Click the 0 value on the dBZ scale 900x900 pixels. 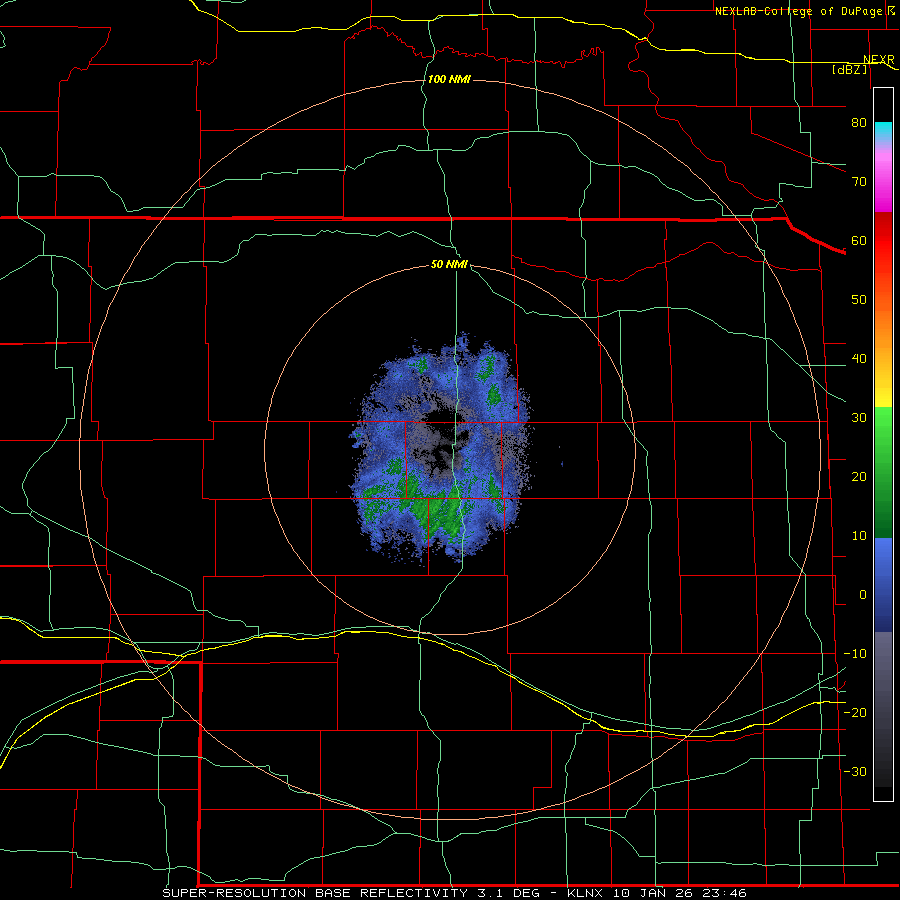click(863, 595)
